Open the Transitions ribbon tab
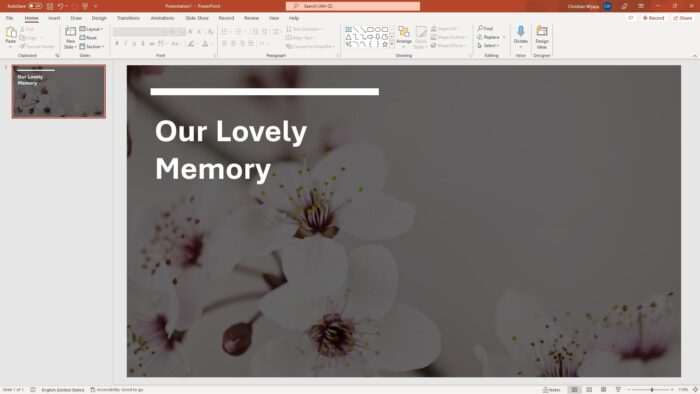 pos(128,18)
